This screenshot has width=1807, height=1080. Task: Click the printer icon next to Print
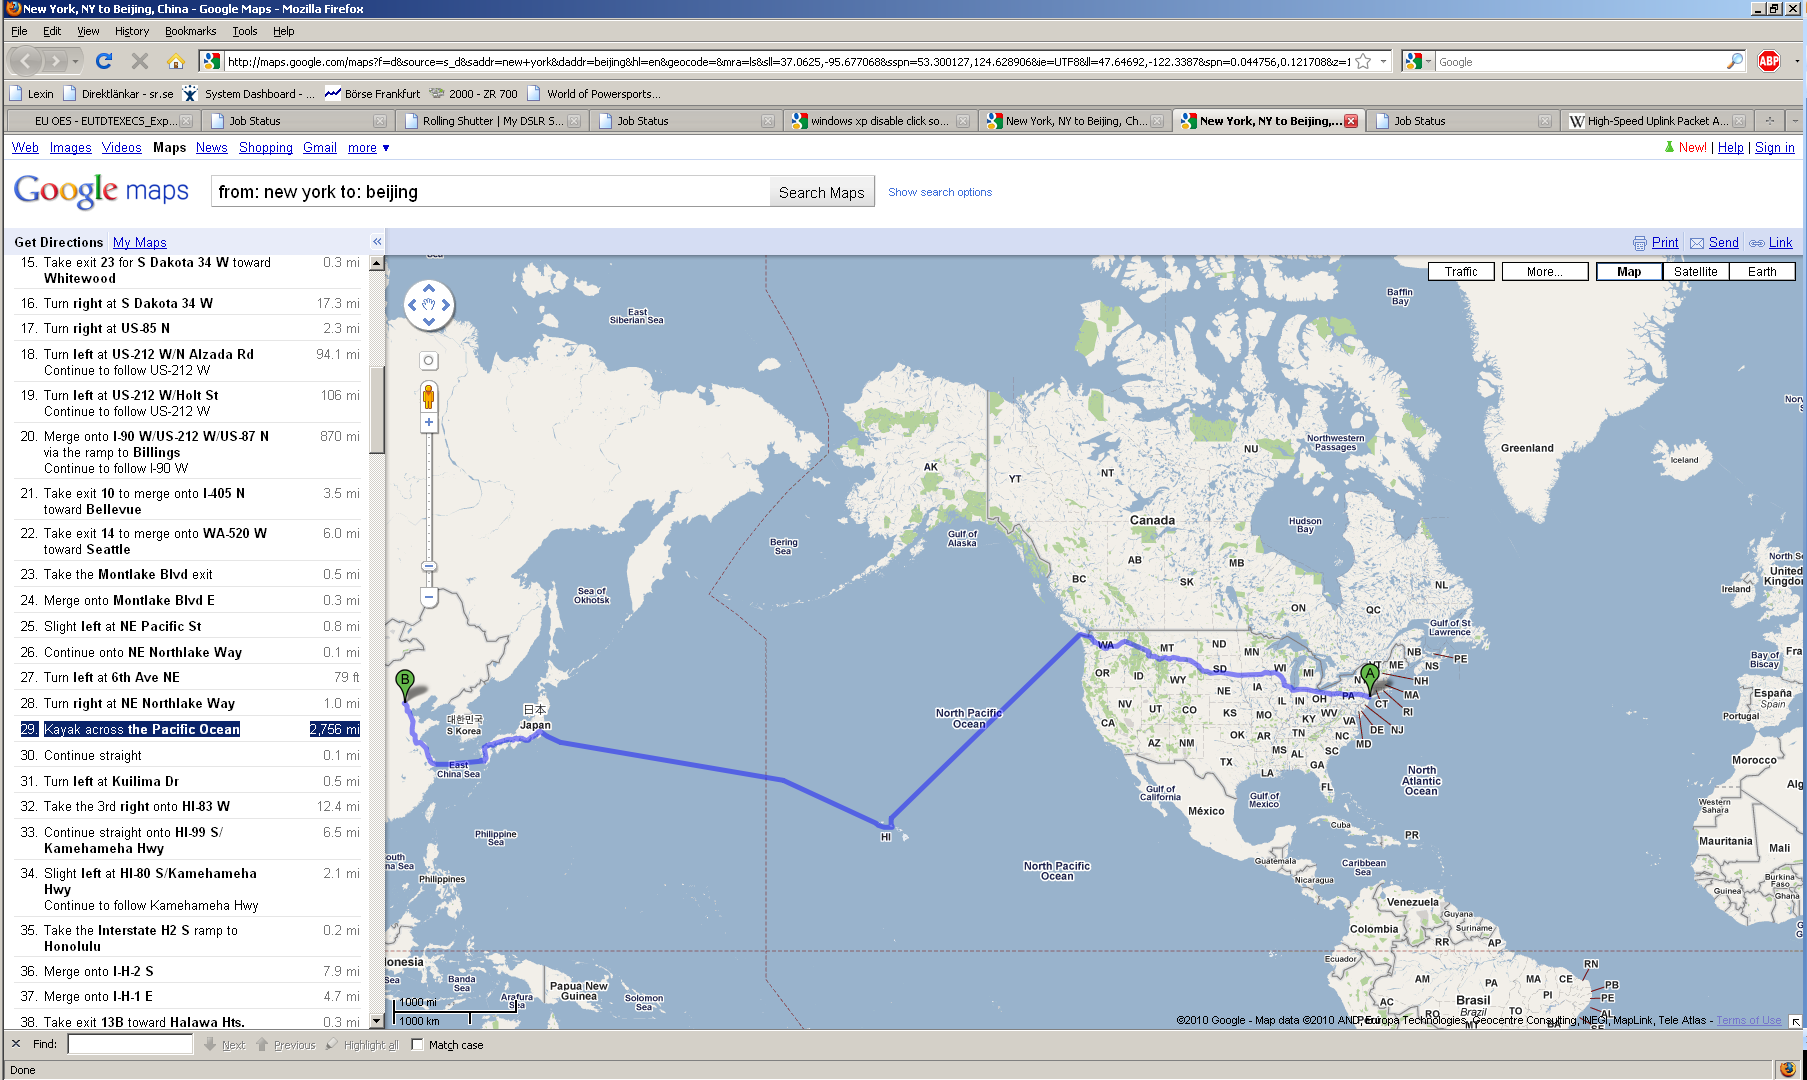pyautogui.click(x=1640, y=243)
